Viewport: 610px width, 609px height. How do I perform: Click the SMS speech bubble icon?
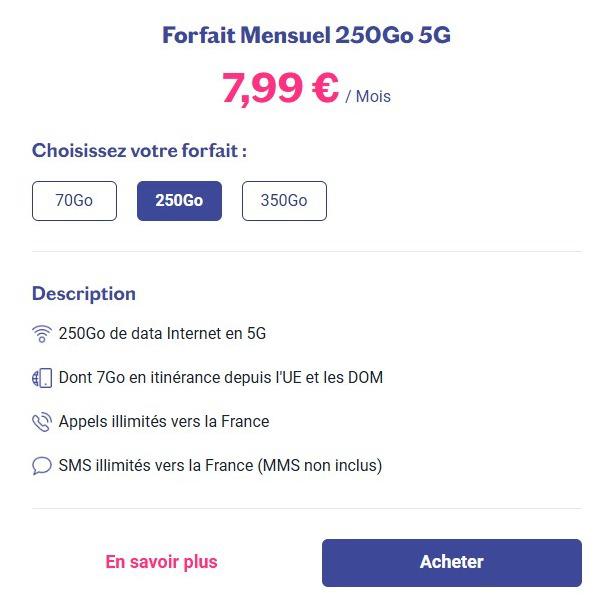[42, 466]
